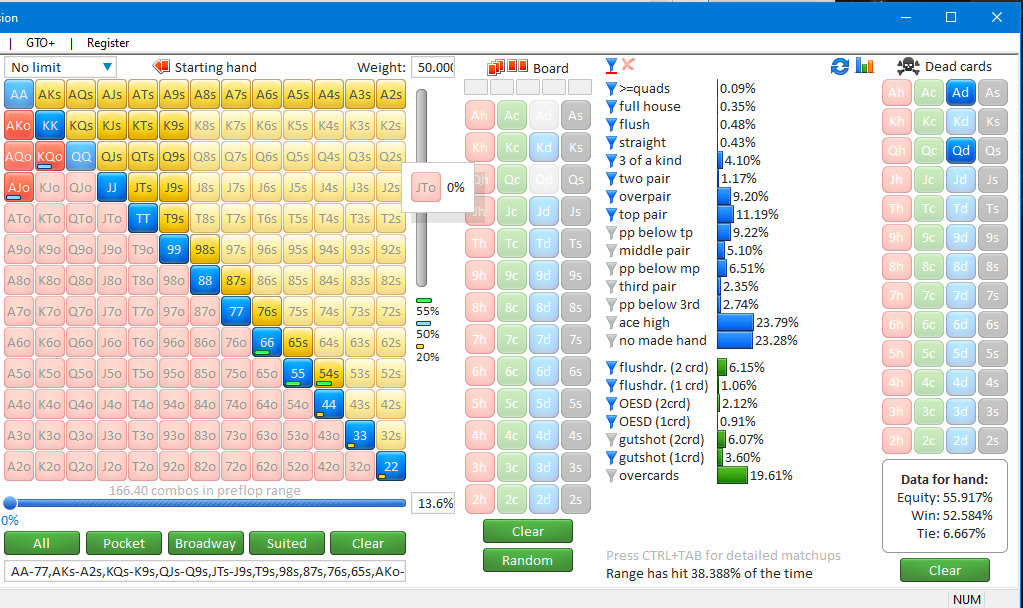Open the GTO+ menu

click(x=40, y=43)
